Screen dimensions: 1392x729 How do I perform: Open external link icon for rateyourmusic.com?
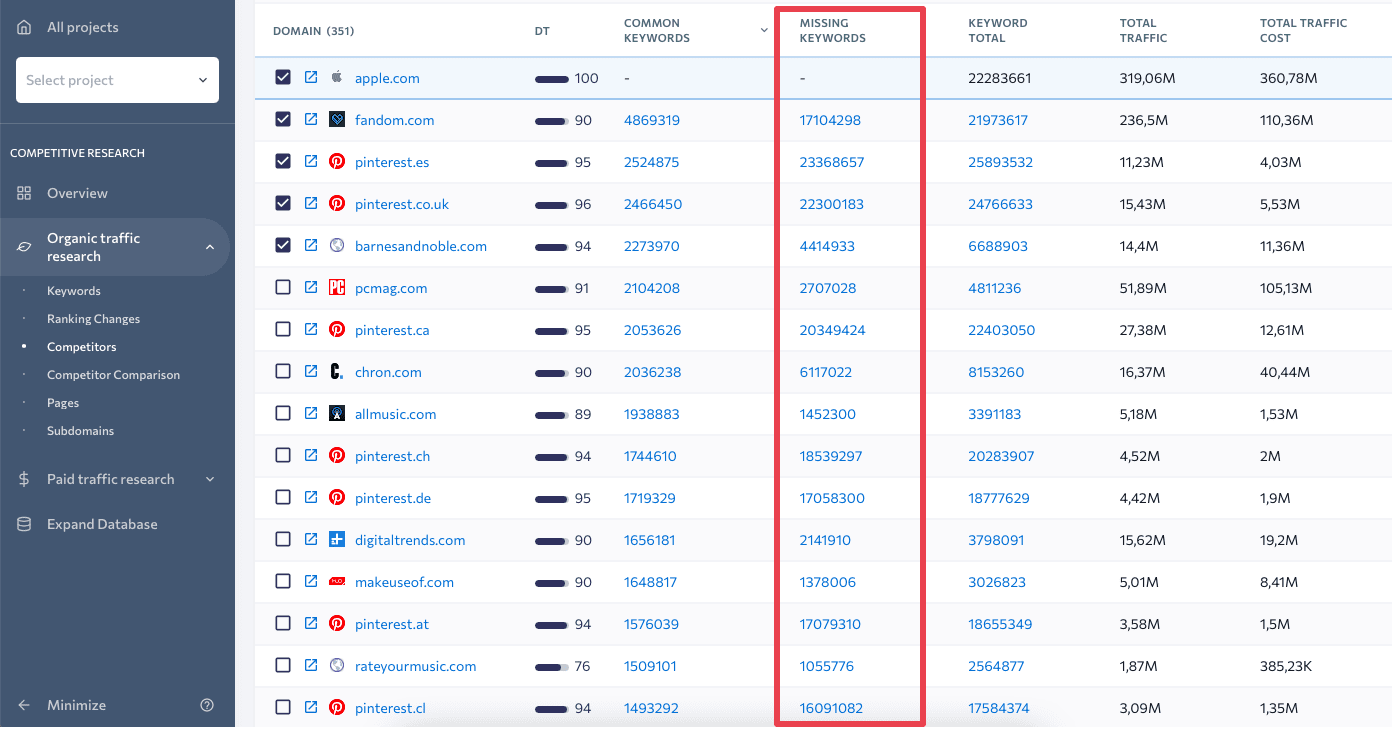point(311,666)
